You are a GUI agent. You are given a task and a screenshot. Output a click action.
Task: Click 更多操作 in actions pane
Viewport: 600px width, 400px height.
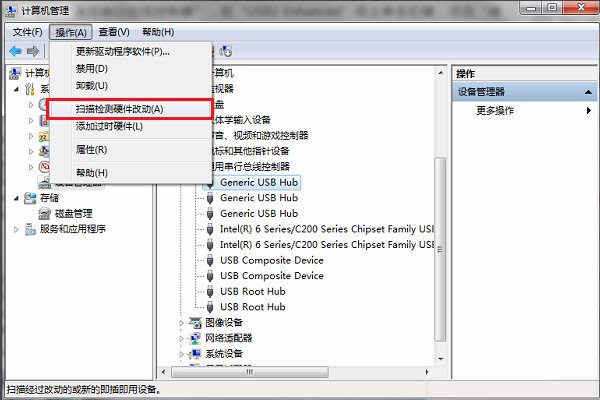[x=495, y=111]
